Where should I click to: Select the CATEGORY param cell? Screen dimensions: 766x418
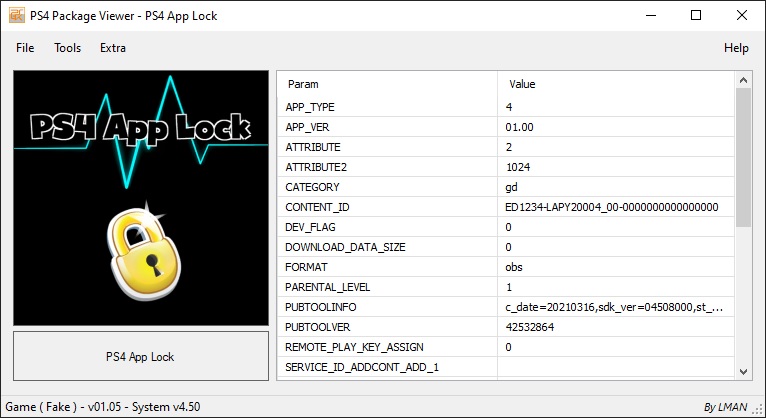[x=387, y=187]
